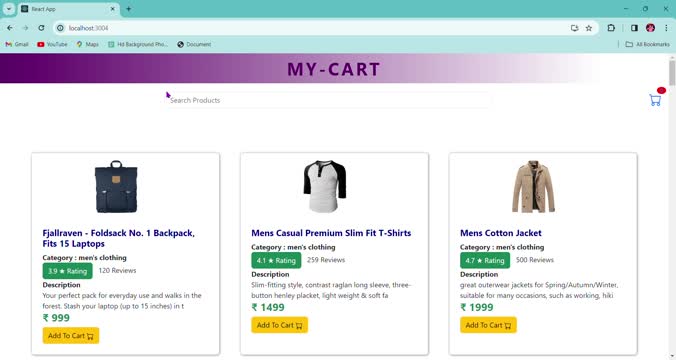Add the Mens Cotton Jacket to cart
Viewport: 676px width, 360px height.
(488, 325)
